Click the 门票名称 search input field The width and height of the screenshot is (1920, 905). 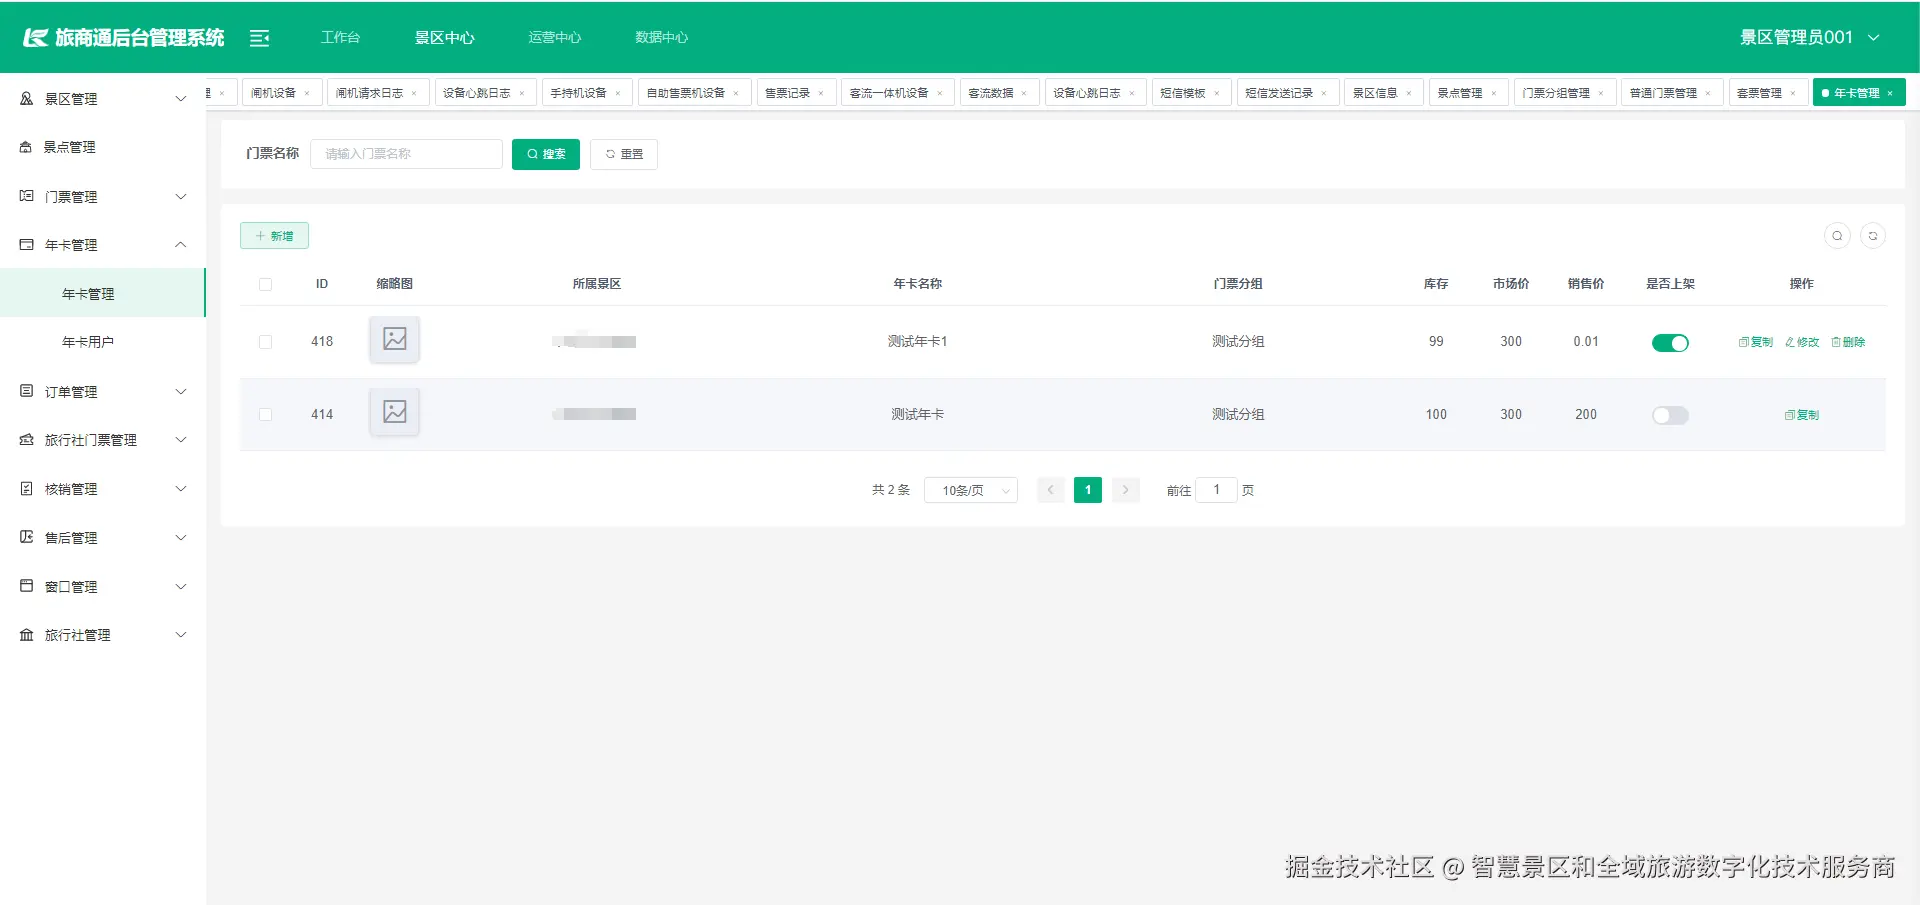coord(406,153)
